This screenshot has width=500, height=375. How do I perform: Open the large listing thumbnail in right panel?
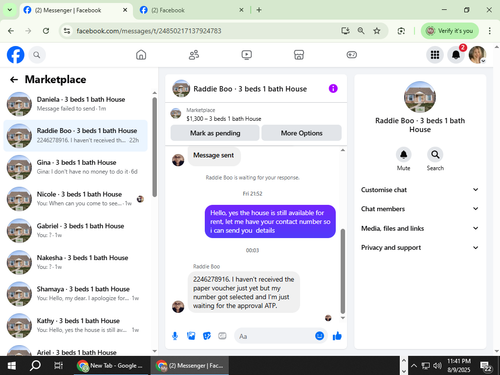pos(420,97)
